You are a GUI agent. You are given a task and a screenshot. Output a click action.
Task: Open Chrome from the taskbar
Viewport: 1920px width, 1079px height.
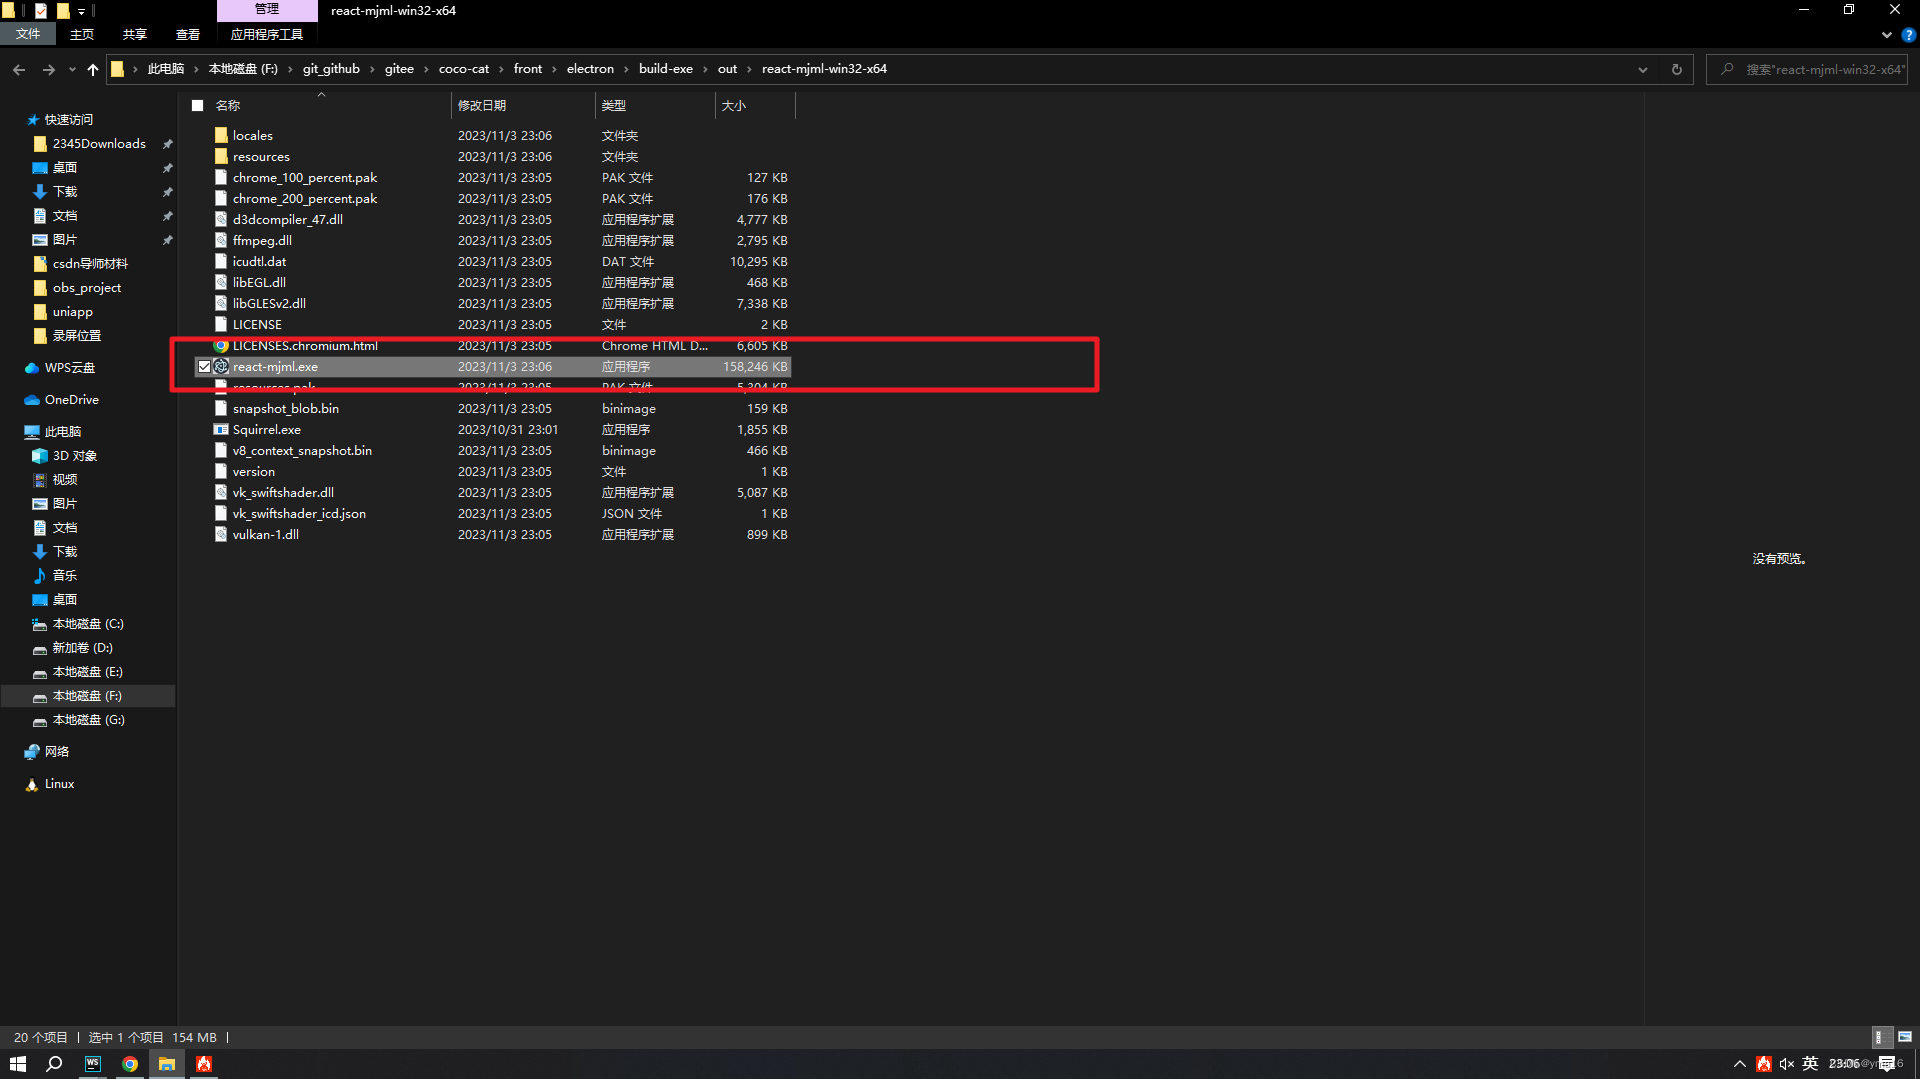click(x=130, y=1064)
